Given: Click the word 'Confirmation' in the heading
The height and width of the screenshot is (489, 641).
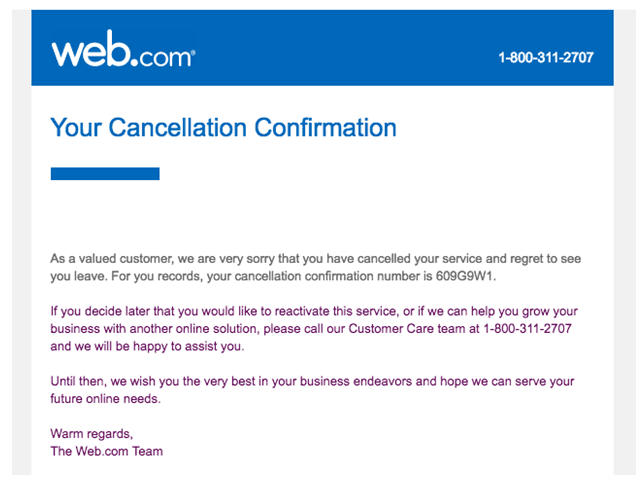Looking at the screenshot, I should point(325,128).
